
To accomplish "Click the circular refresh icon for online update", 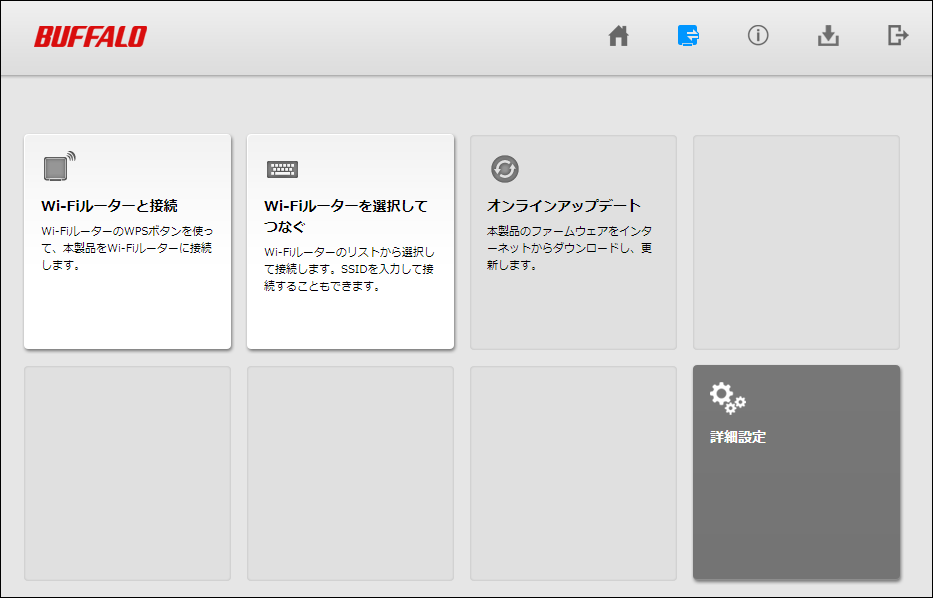I will coord(505,169).
